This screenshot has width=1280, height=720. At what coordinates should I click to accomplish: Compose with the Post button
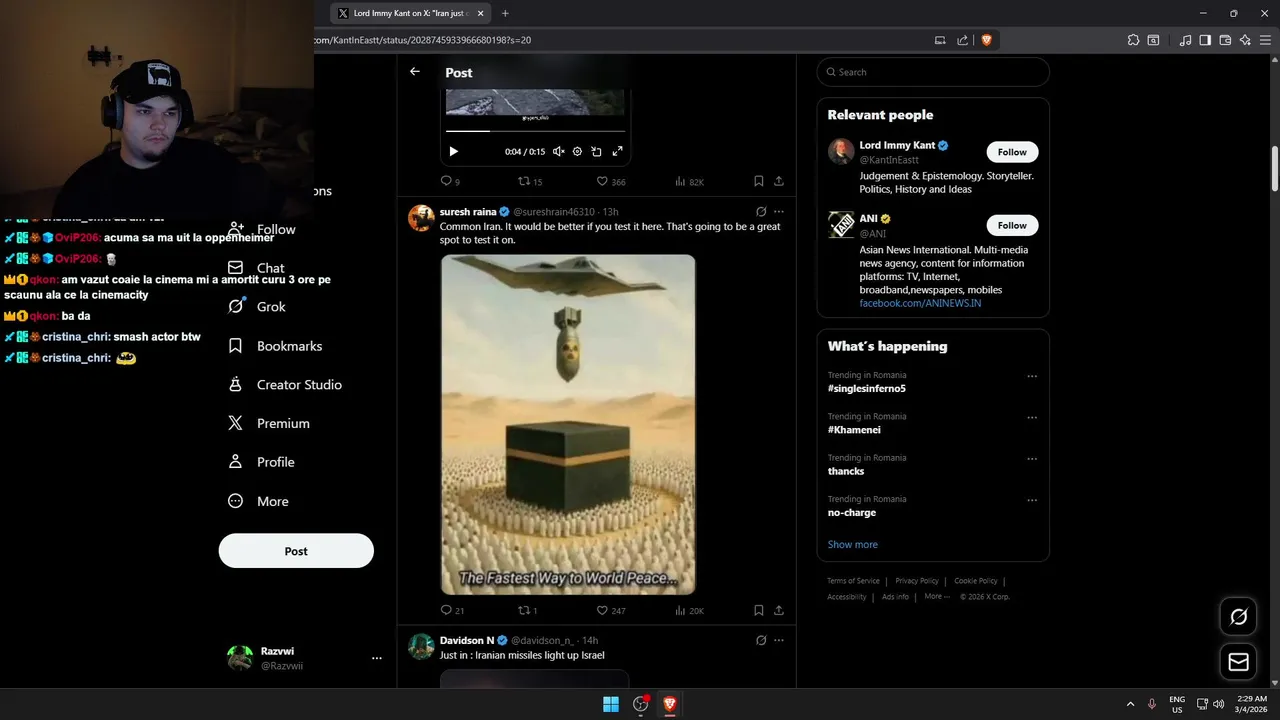point(296,551)
